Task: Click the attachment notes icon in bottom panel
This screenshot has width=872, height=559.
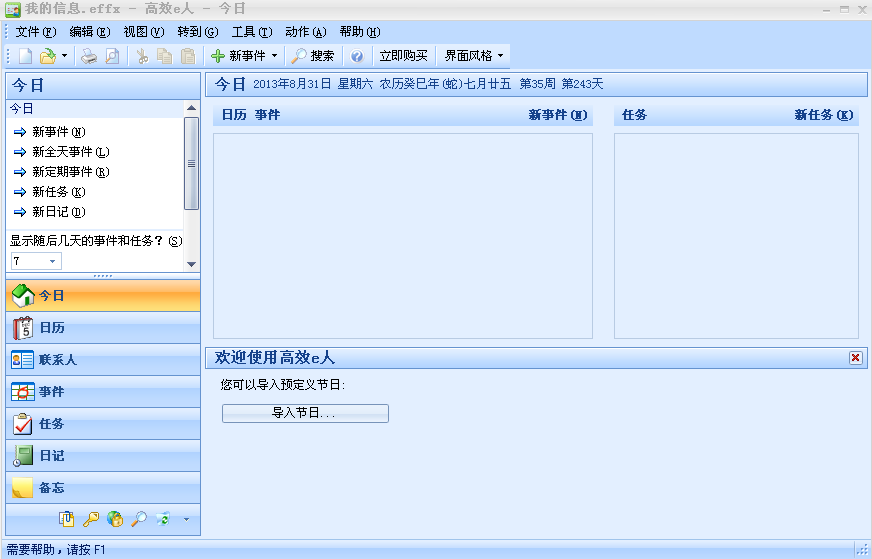Action: click(67, 519)
